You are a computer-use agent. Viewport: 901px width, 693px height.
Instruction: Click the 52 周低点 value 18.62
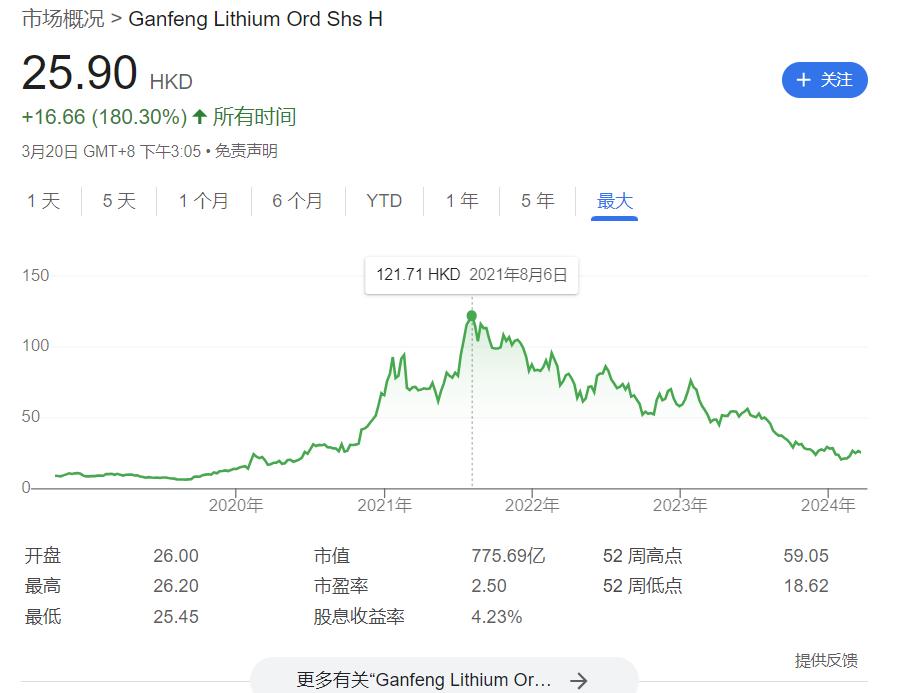(x=806, y=586)
